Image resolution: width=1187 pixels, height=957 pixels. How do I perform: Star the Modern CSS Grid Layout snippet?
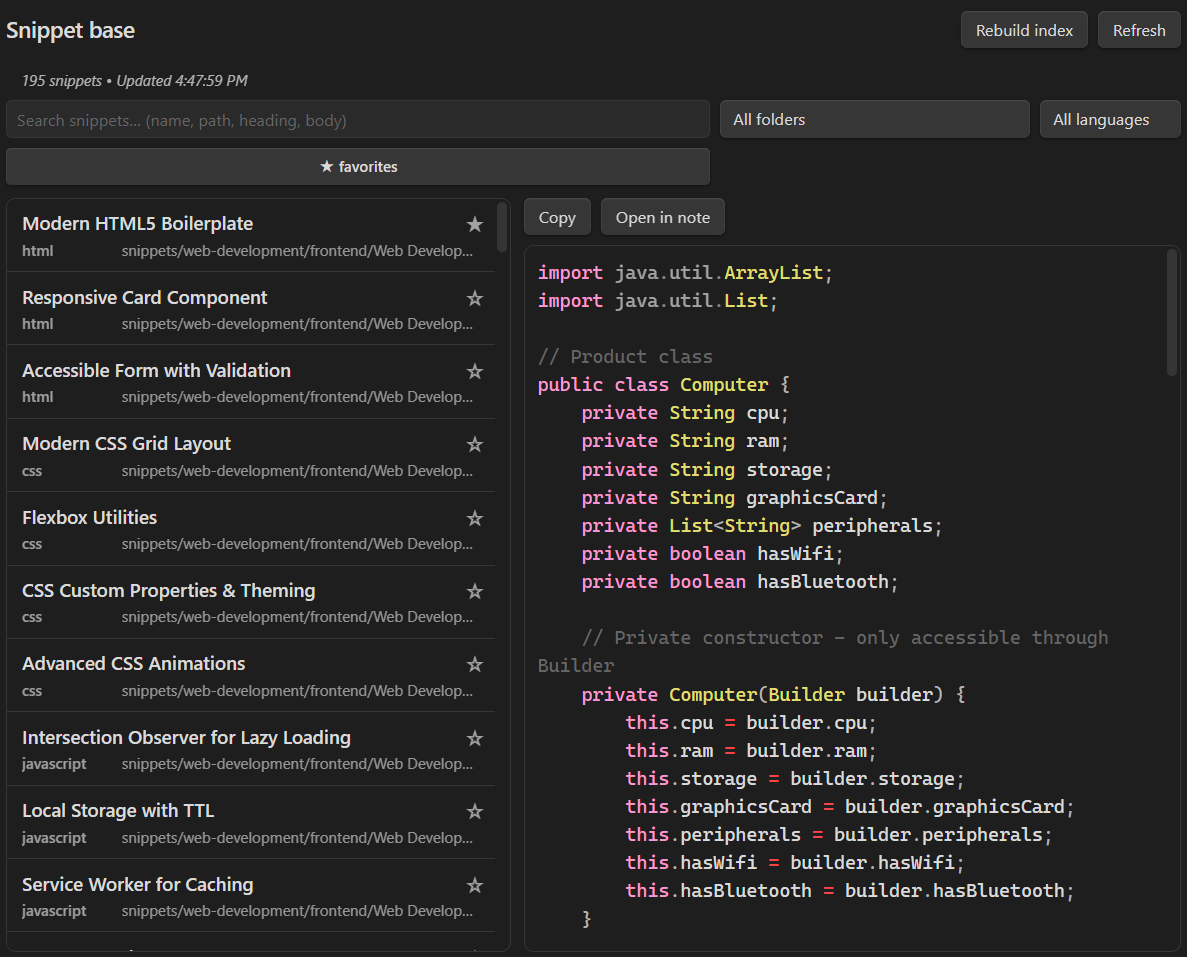[x=475, y=444]
